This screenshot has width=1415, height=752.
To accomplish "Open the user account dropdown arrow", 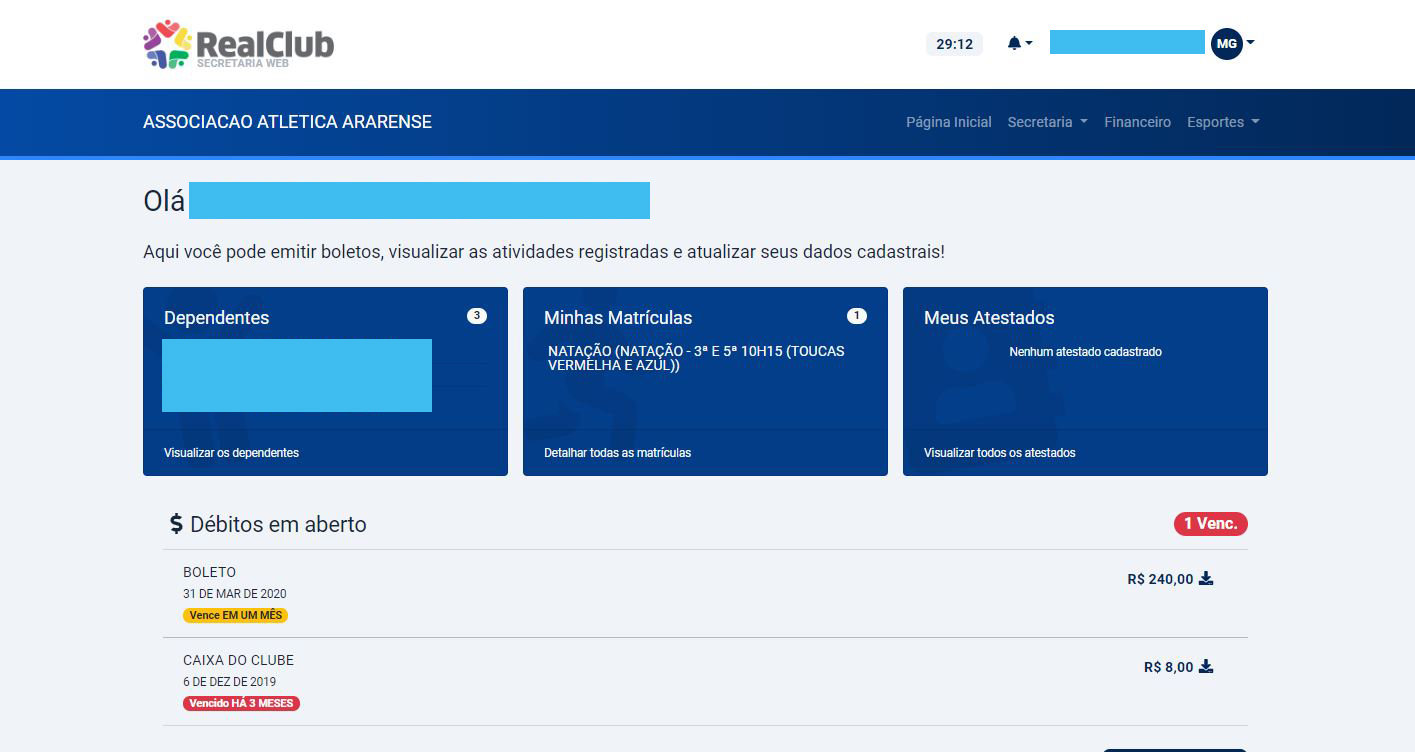I will coord(1251,43).
